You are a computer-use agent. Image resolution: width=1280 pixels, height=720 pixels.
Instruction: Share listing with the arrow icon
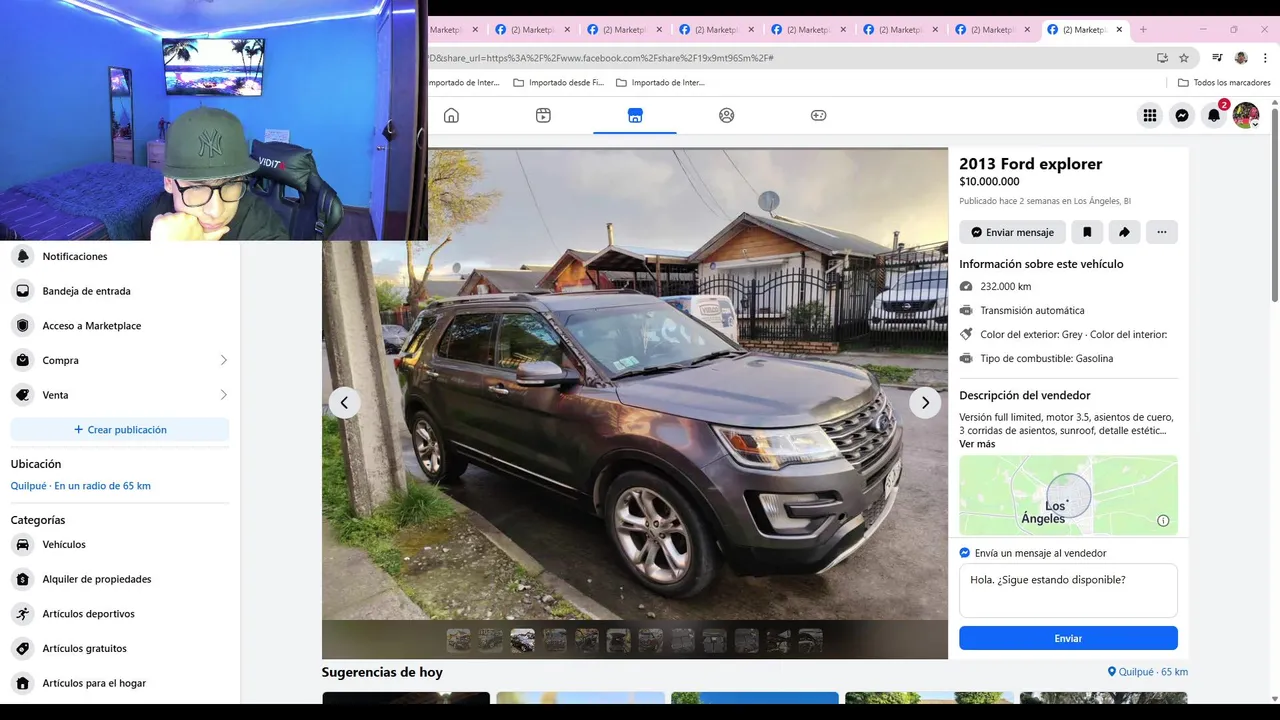[1124, 232]
